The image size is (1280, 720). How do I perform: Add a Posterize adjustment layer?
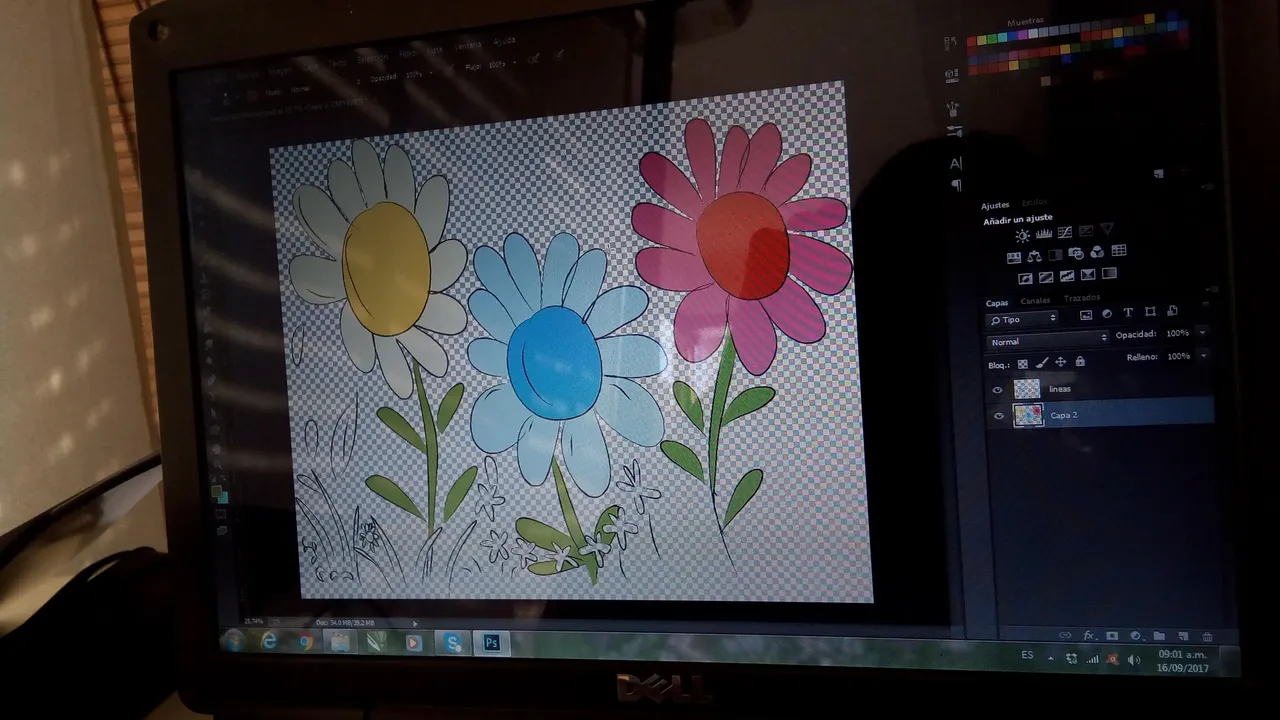pos(1046,277)
